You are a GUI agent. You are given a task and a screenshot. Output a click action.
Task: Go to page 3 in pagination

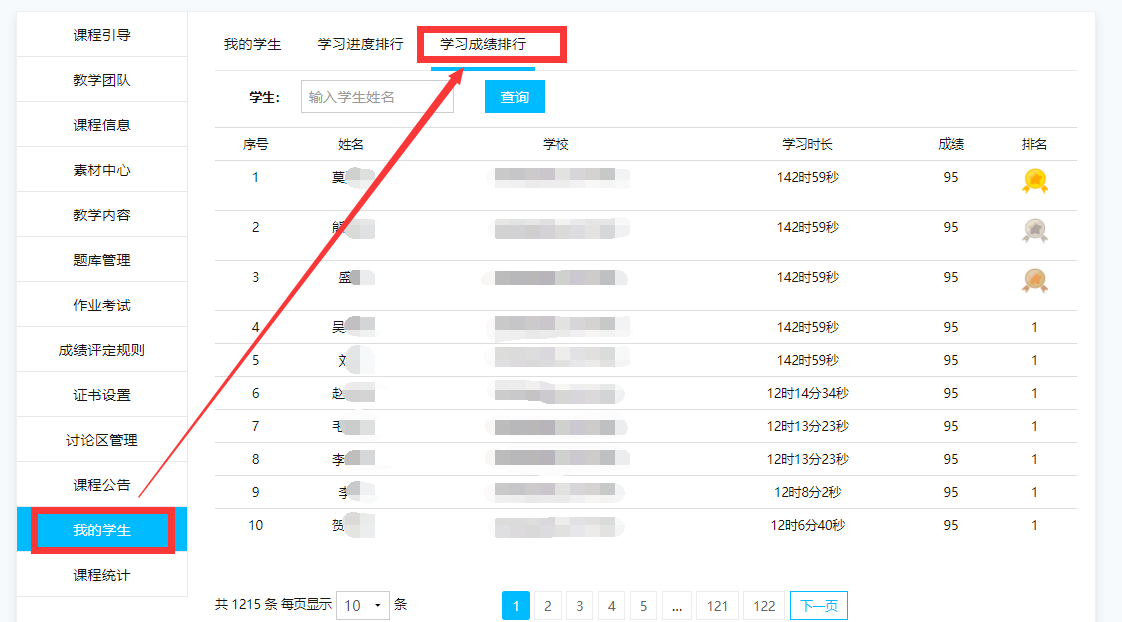tap(580, 606)
